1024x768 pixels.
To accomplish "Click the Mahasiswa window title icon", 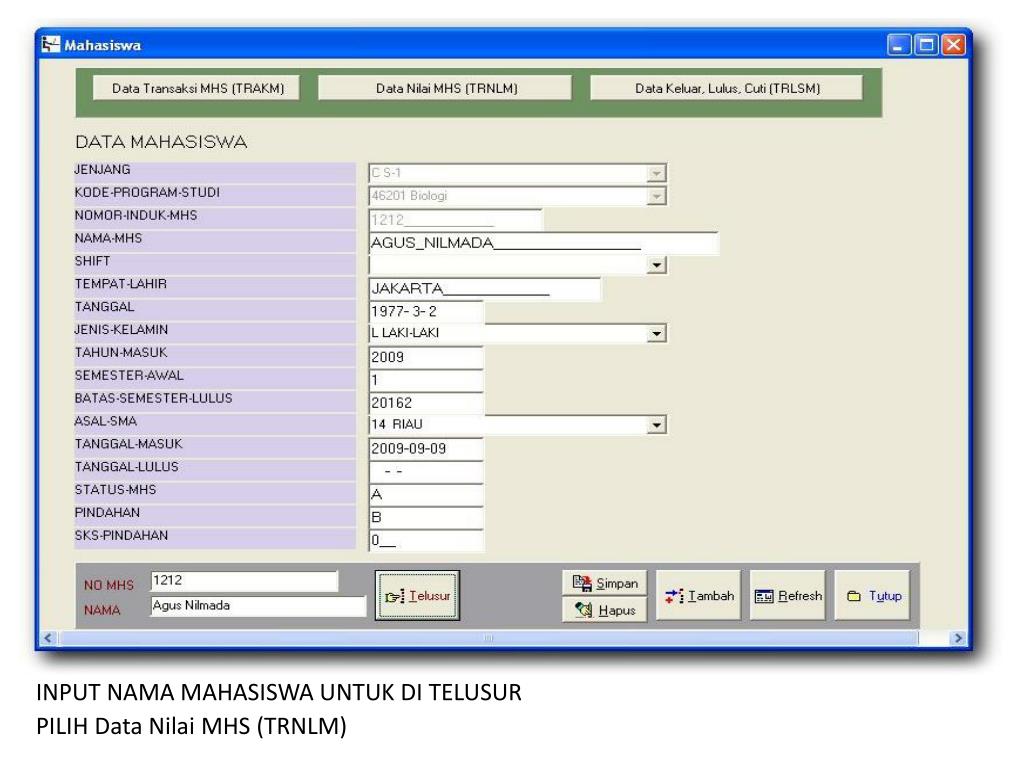I will (50, 44).
